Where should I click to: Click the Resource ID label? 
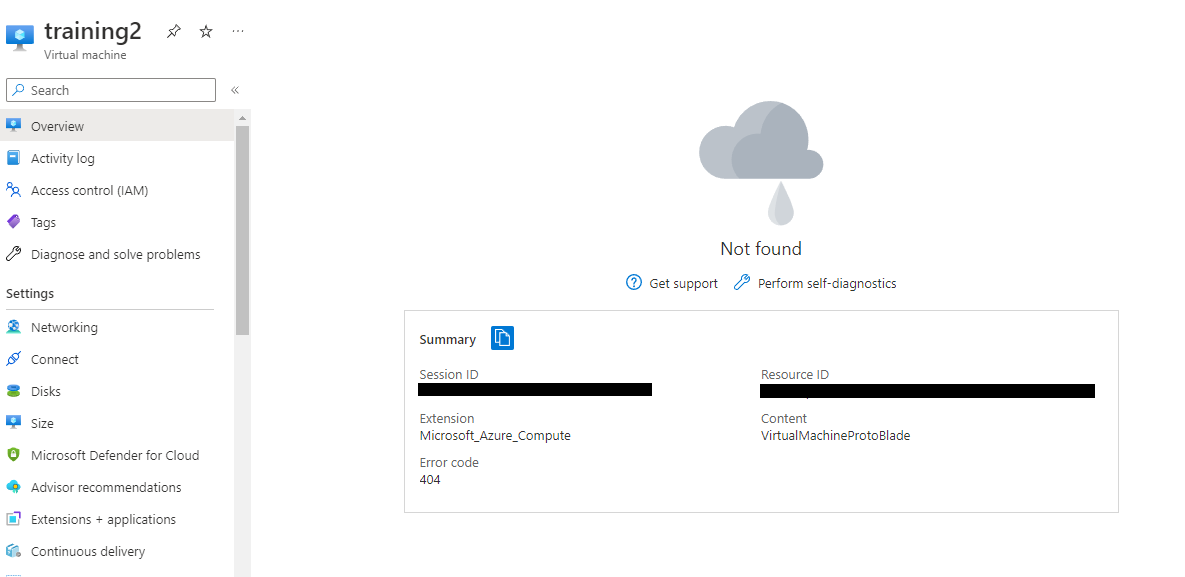tap(795, 374)
